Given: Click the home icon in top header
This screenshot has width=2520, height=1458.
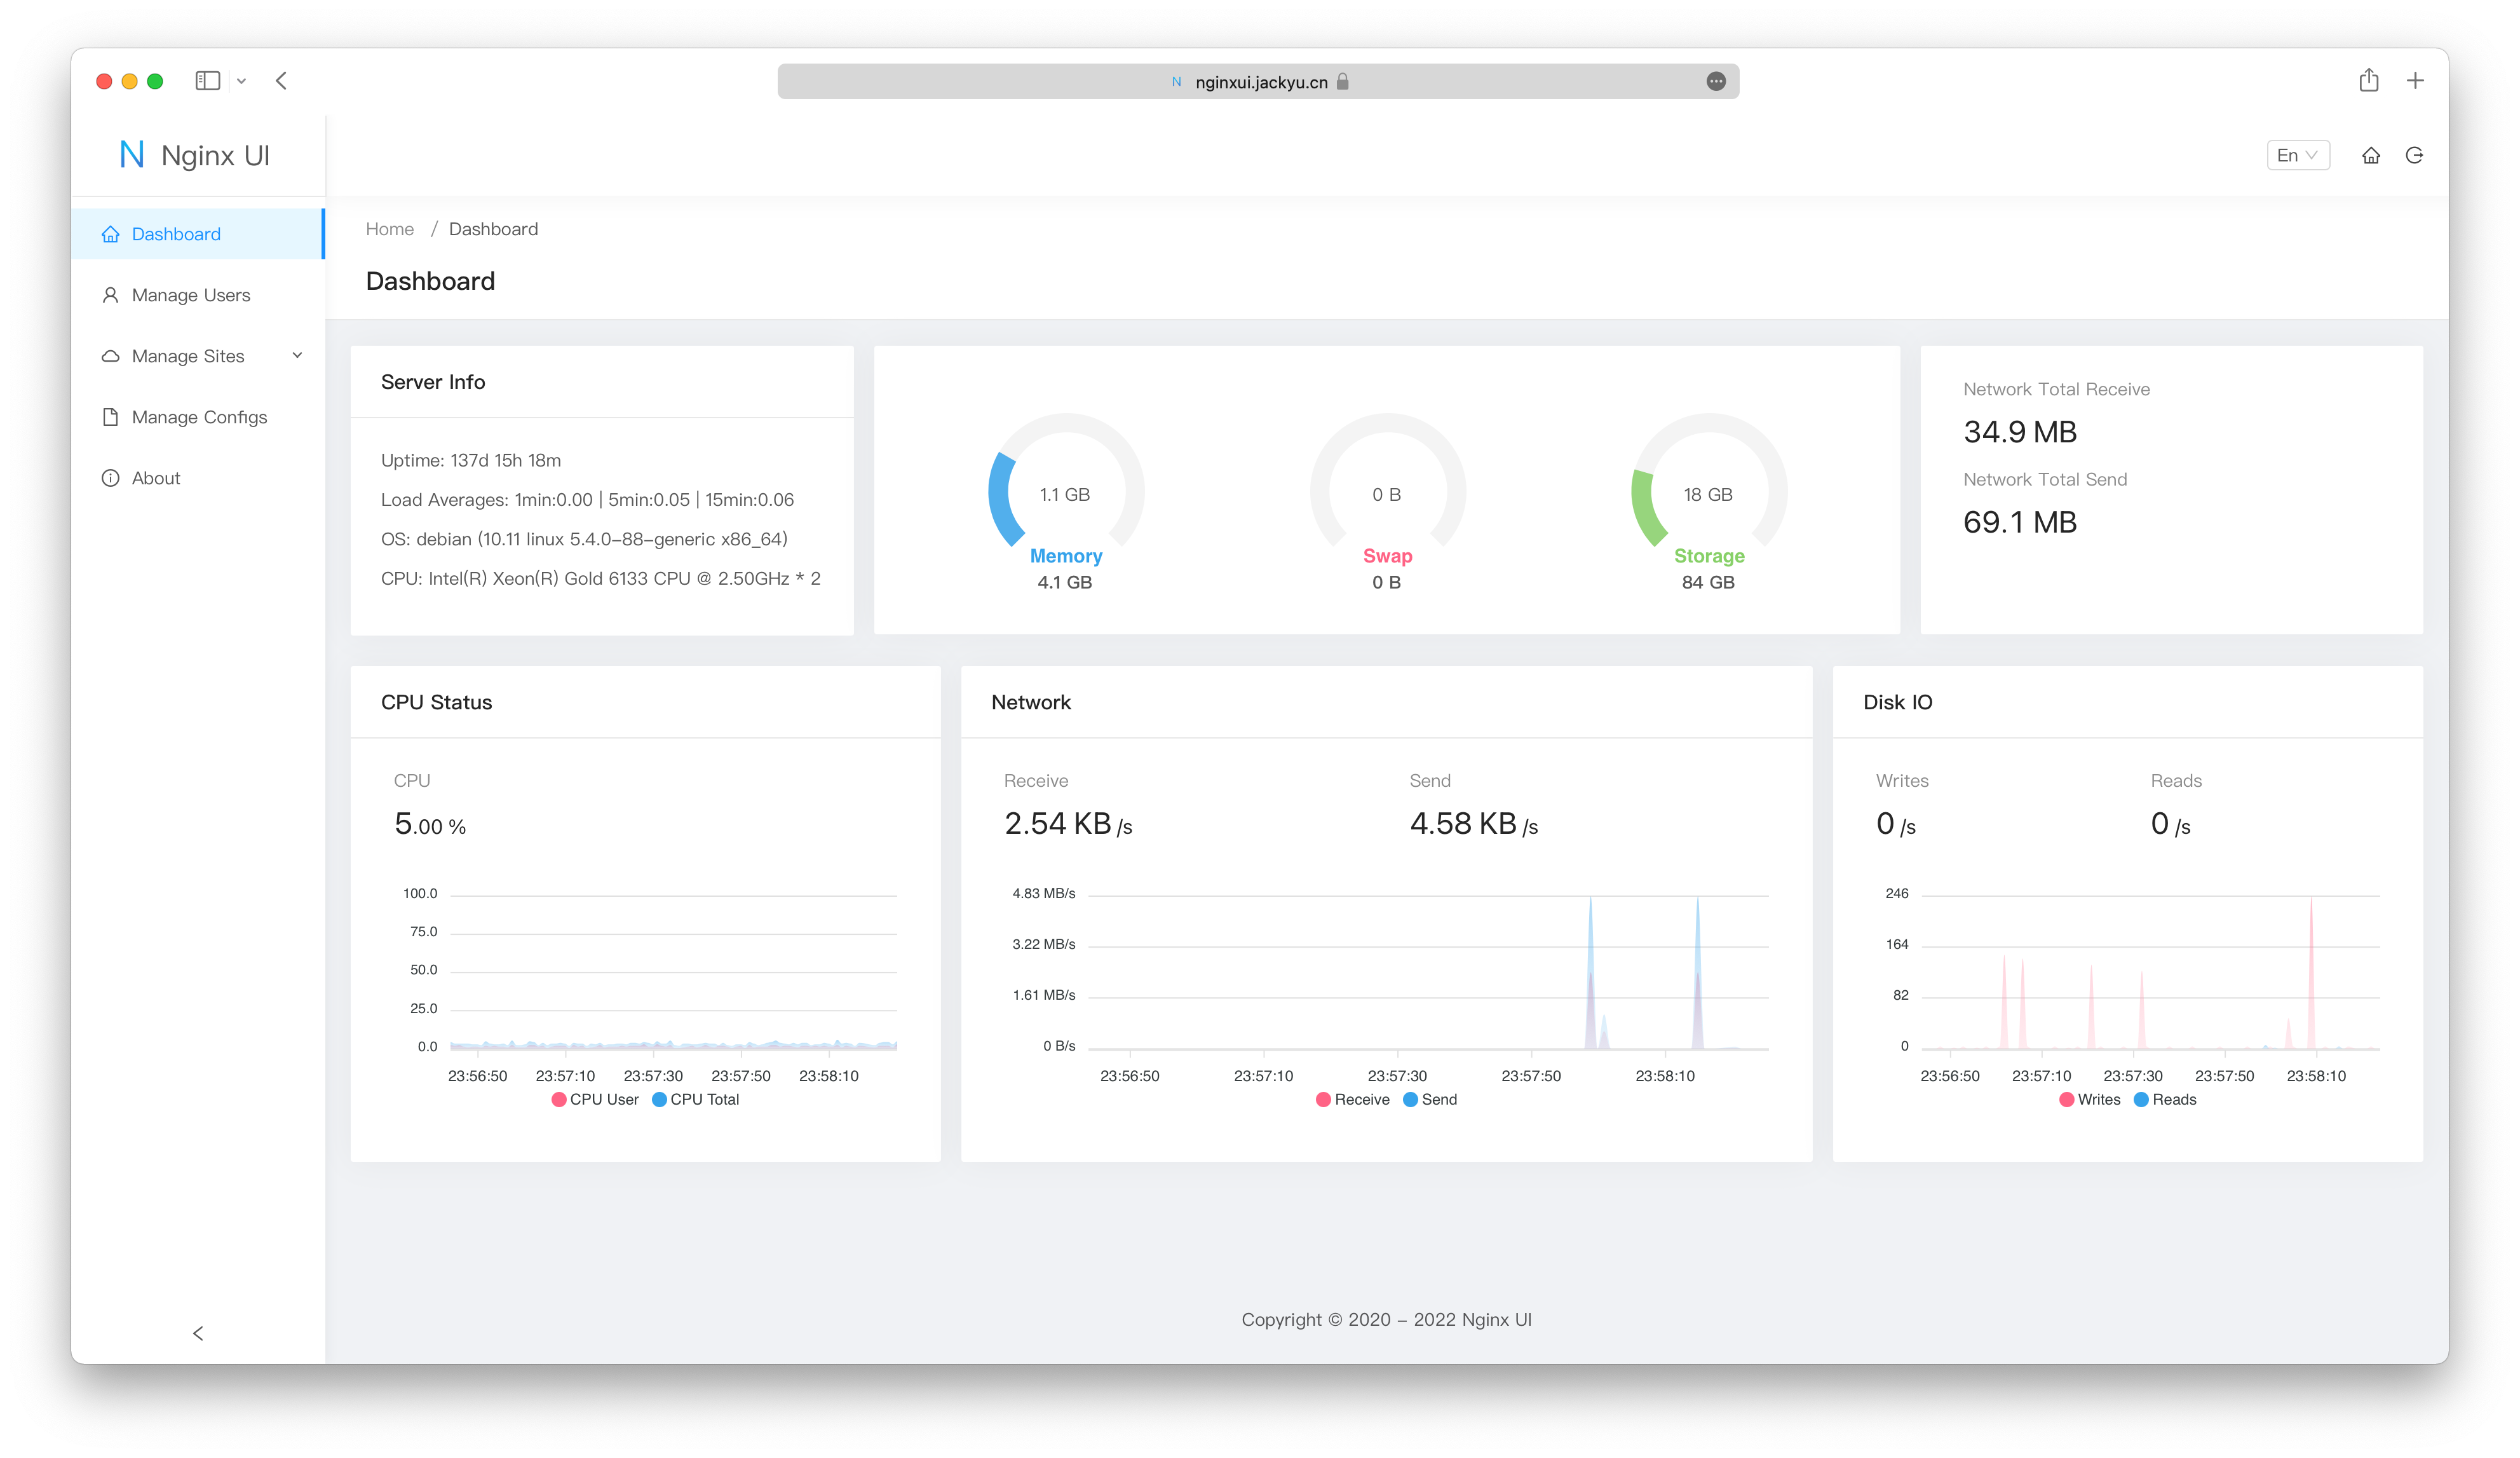Looking at the screenshot, I should pos(2370,155).
